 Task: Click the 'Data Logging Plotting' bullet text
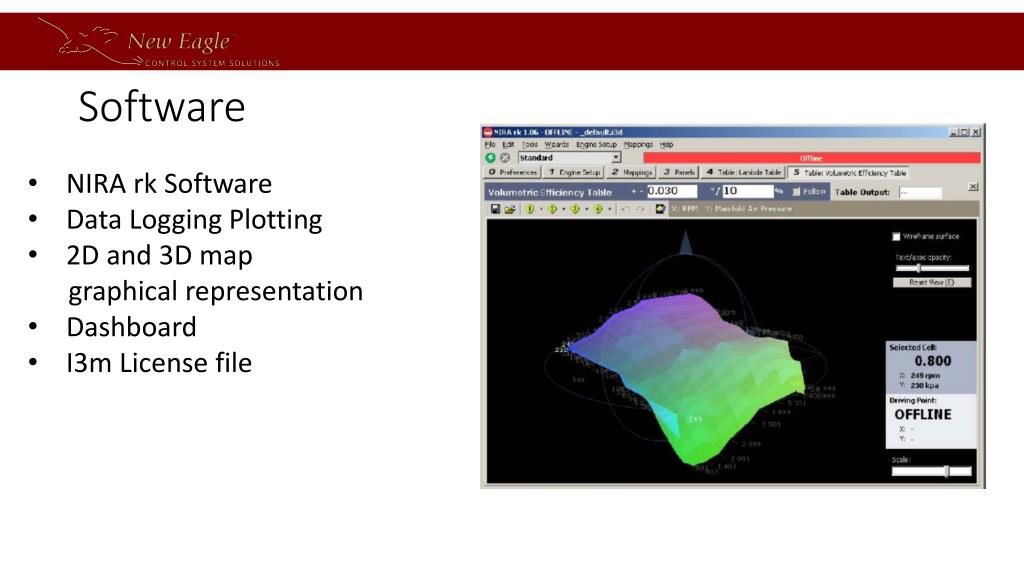[x=195, y=220]
